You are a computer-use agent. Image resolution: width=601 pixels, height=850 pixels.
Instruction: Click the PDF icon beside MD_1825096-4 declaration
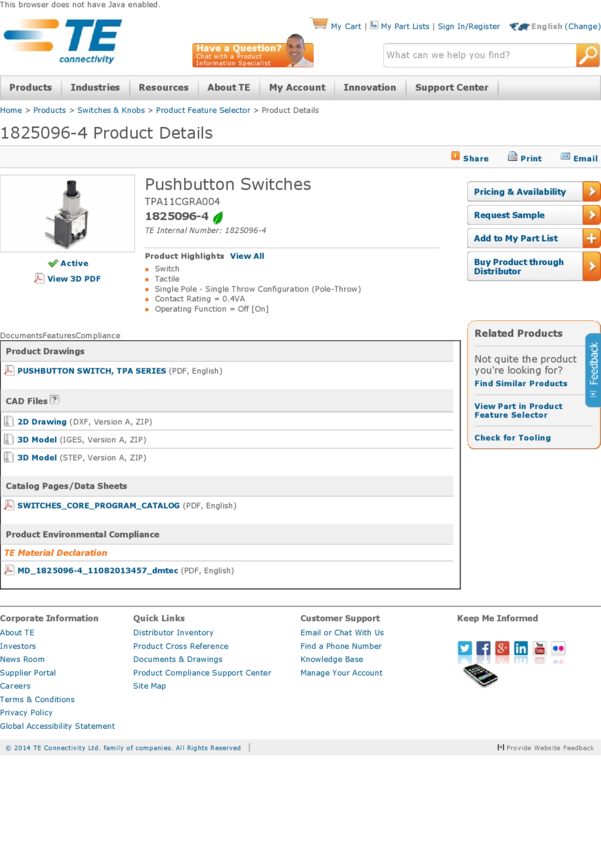point(9,570)
